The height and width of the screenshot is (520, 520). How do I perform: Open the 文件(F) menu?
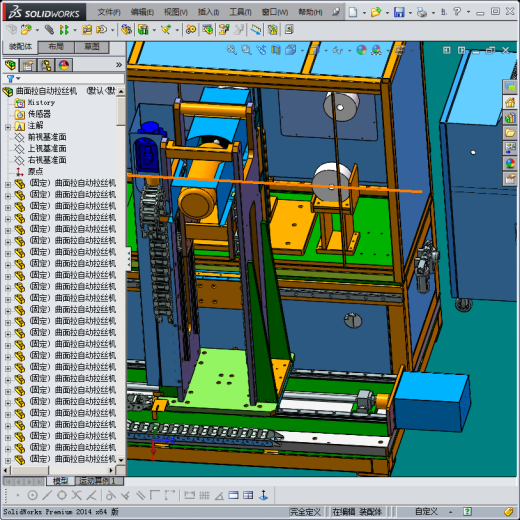(109, 12)
